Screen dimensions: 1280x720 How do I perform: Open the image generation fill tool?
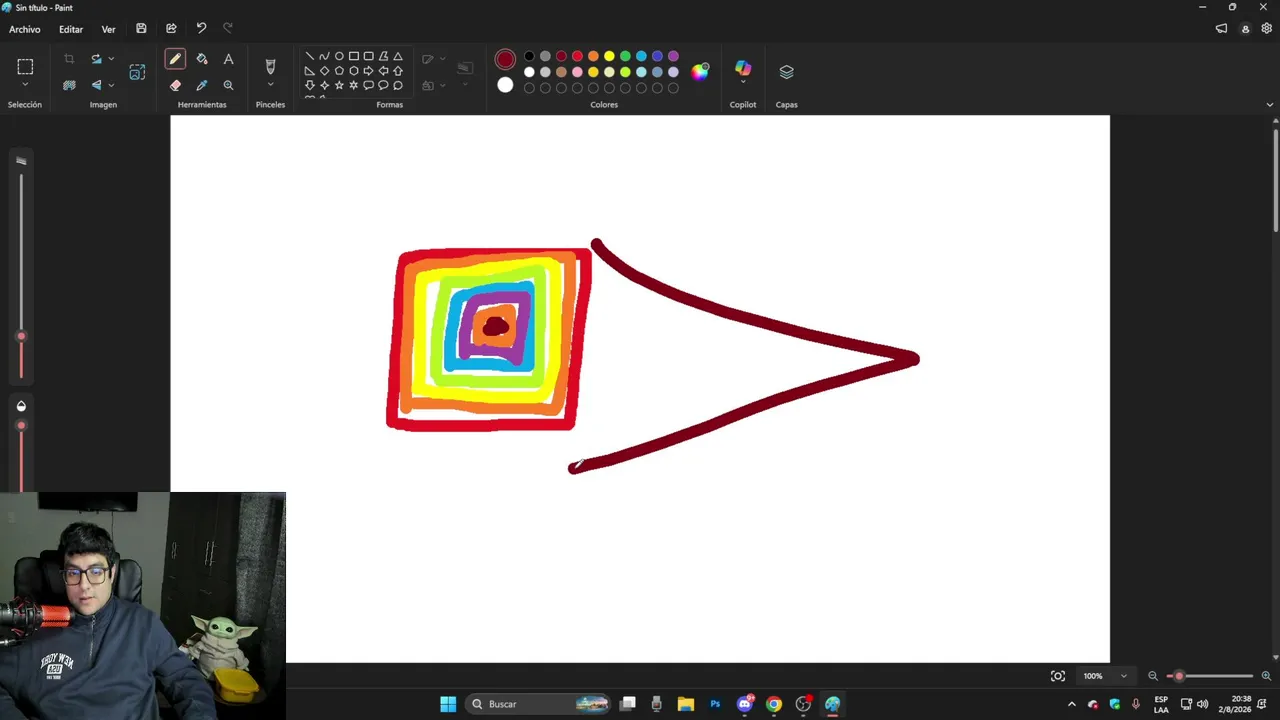(137, 72)
